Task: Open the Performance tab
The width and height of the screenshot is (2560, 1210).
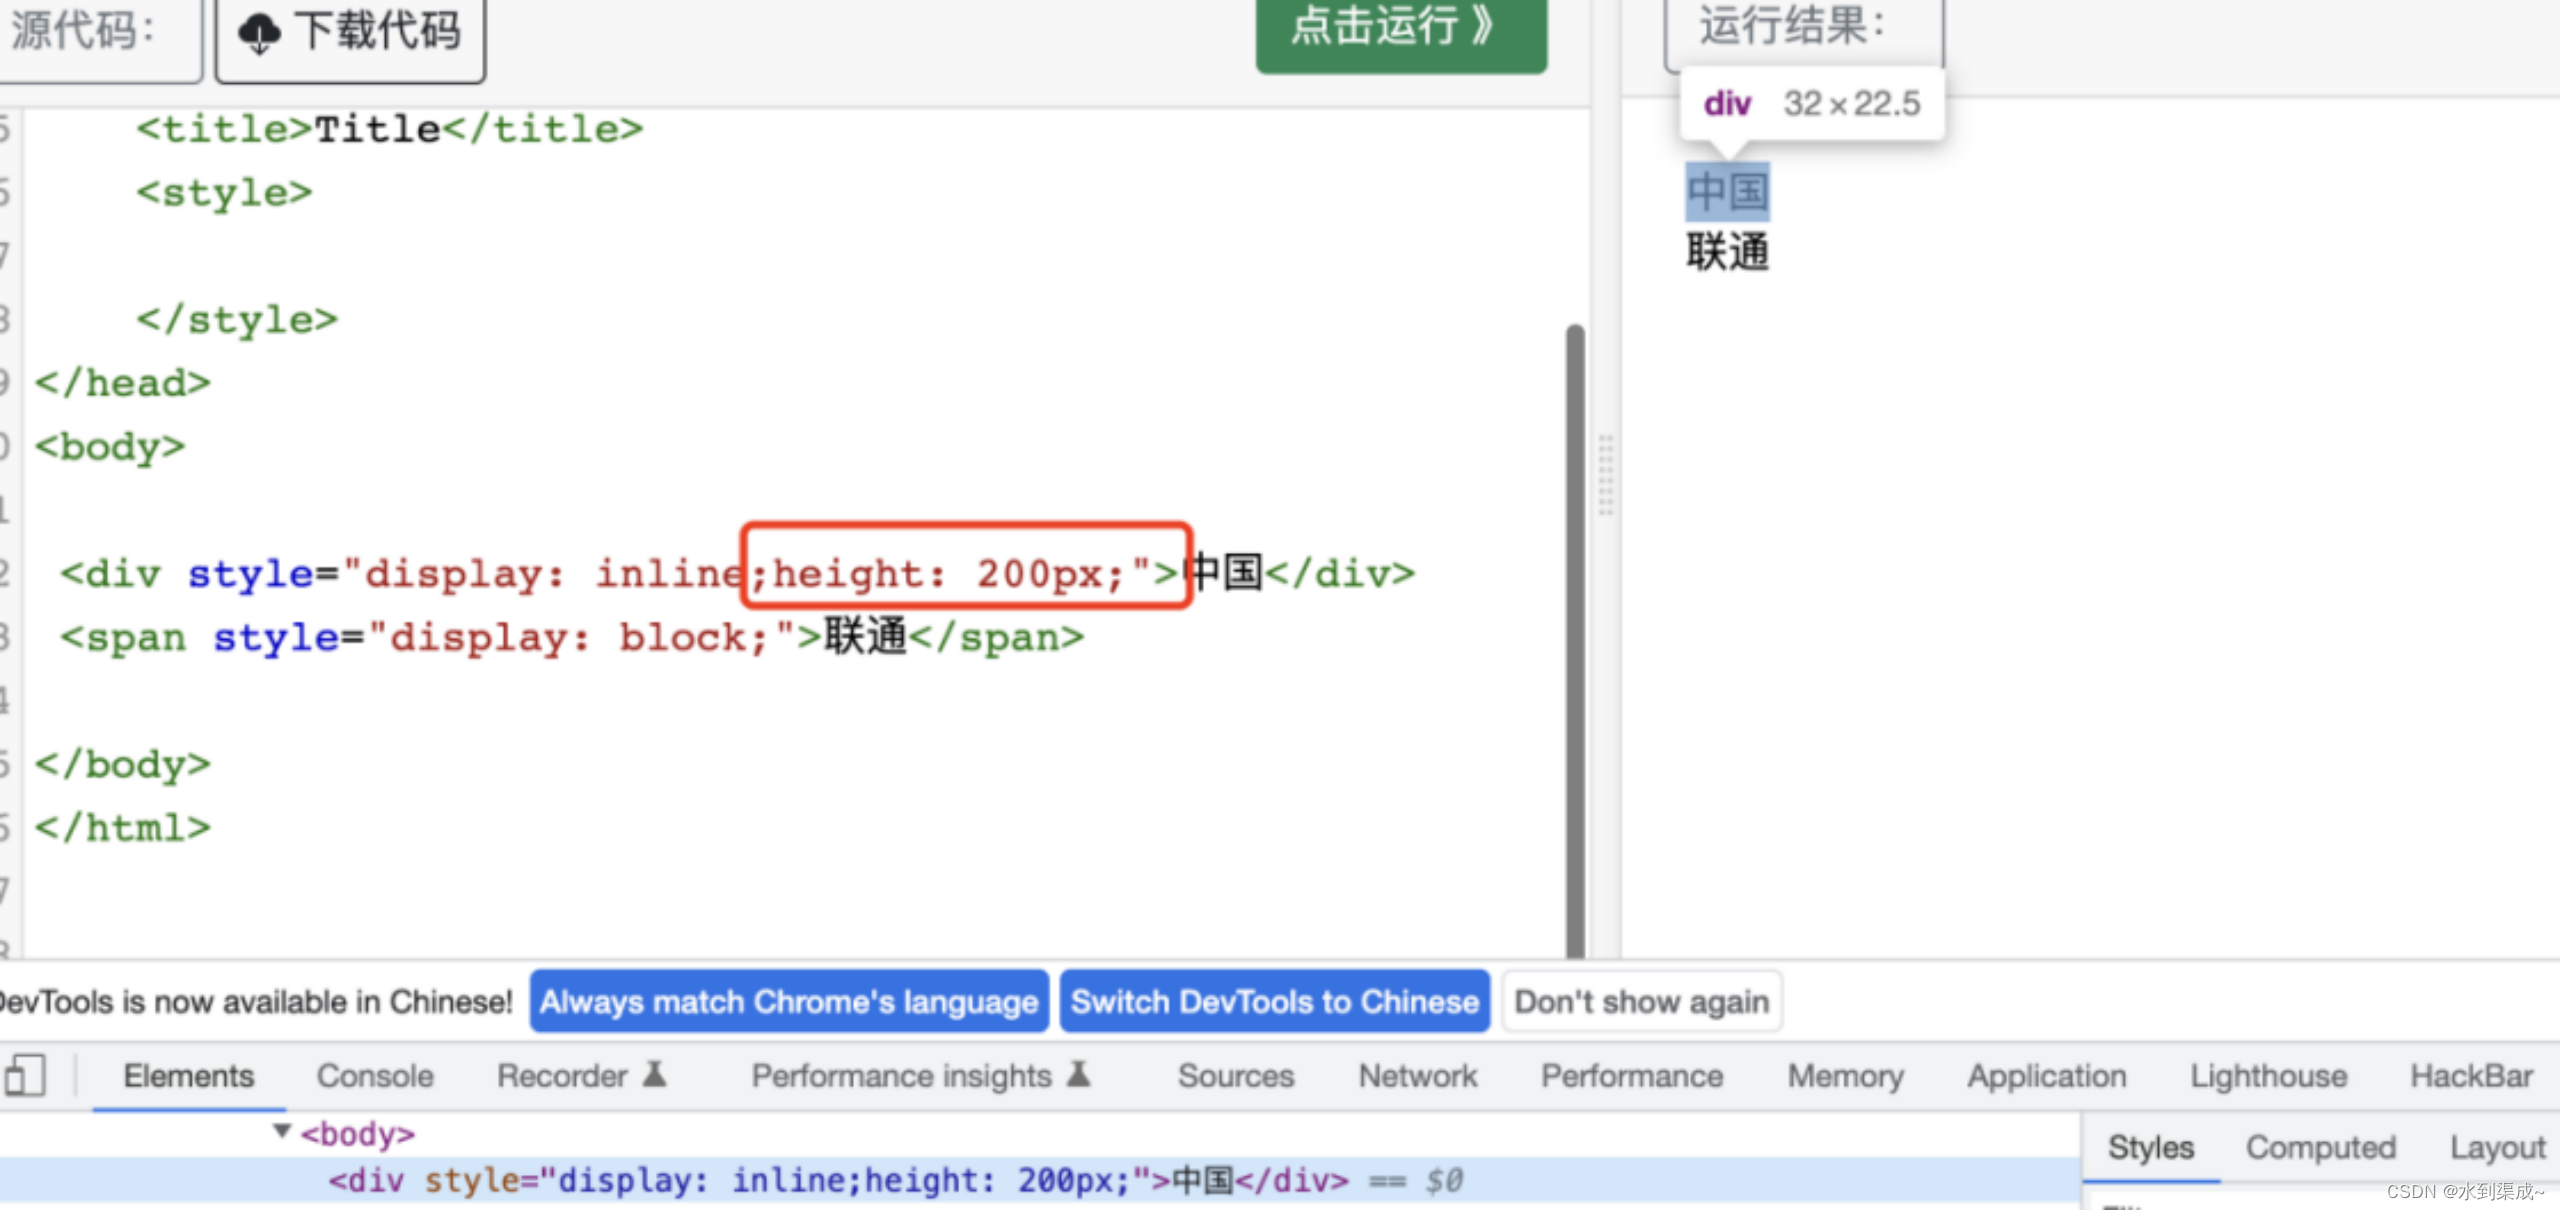Action: click(1632, 1076)
